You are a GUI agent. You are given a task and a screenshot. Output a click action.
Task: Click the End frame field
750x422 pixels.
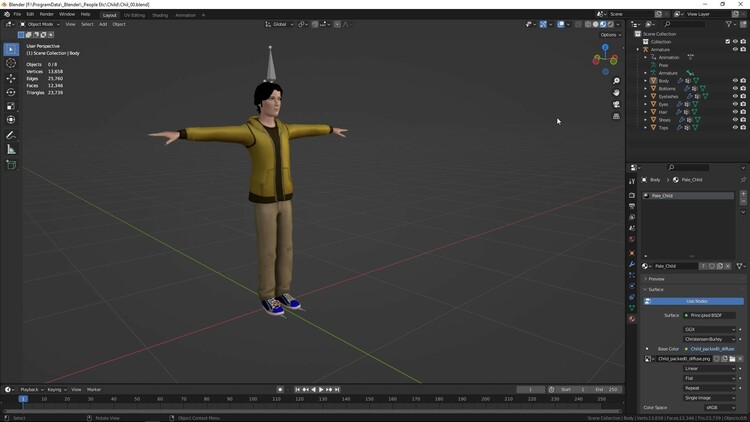605,389
